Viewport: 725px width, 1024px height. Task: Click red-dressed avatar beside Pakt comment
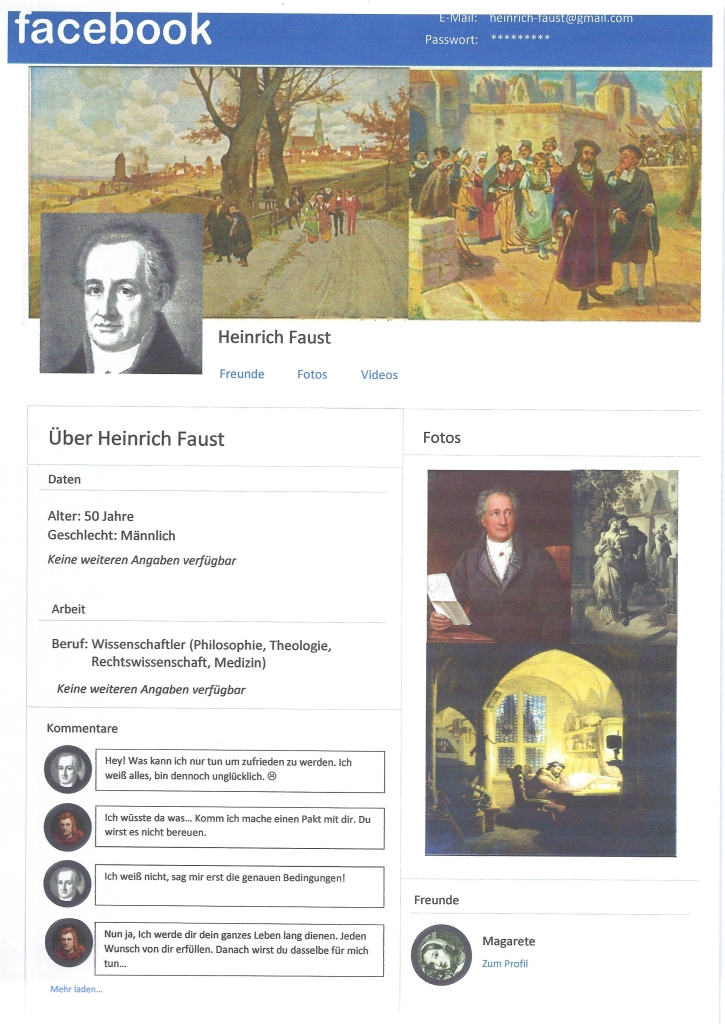click(68, 827)
